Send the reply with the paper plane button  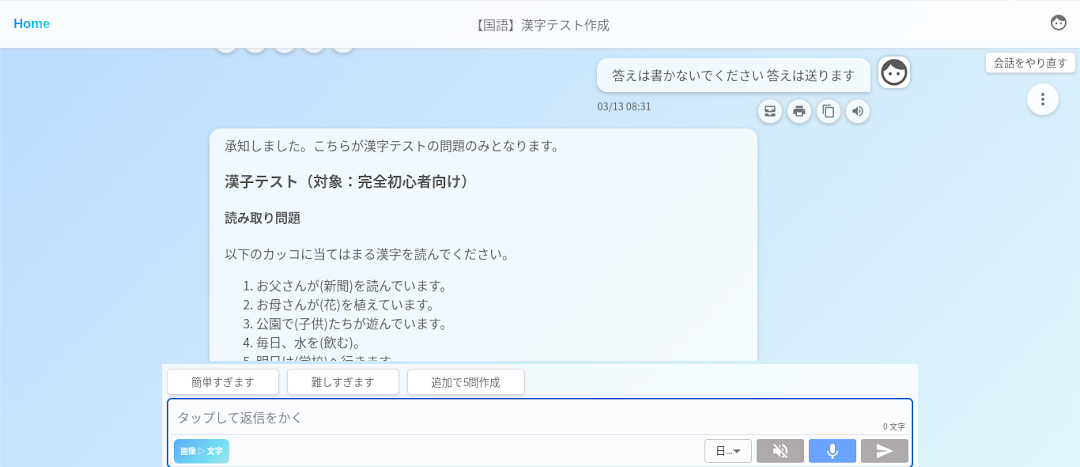(x=884, y=451)
